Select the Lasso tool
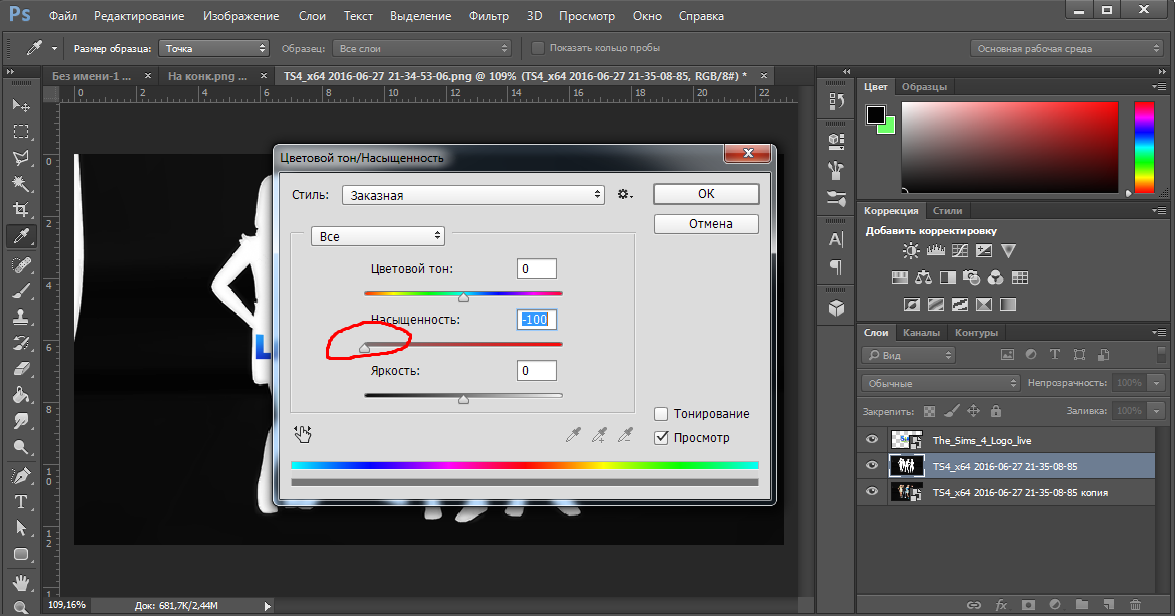Viewport: 1175px width, 616px height. coord(21,157)
